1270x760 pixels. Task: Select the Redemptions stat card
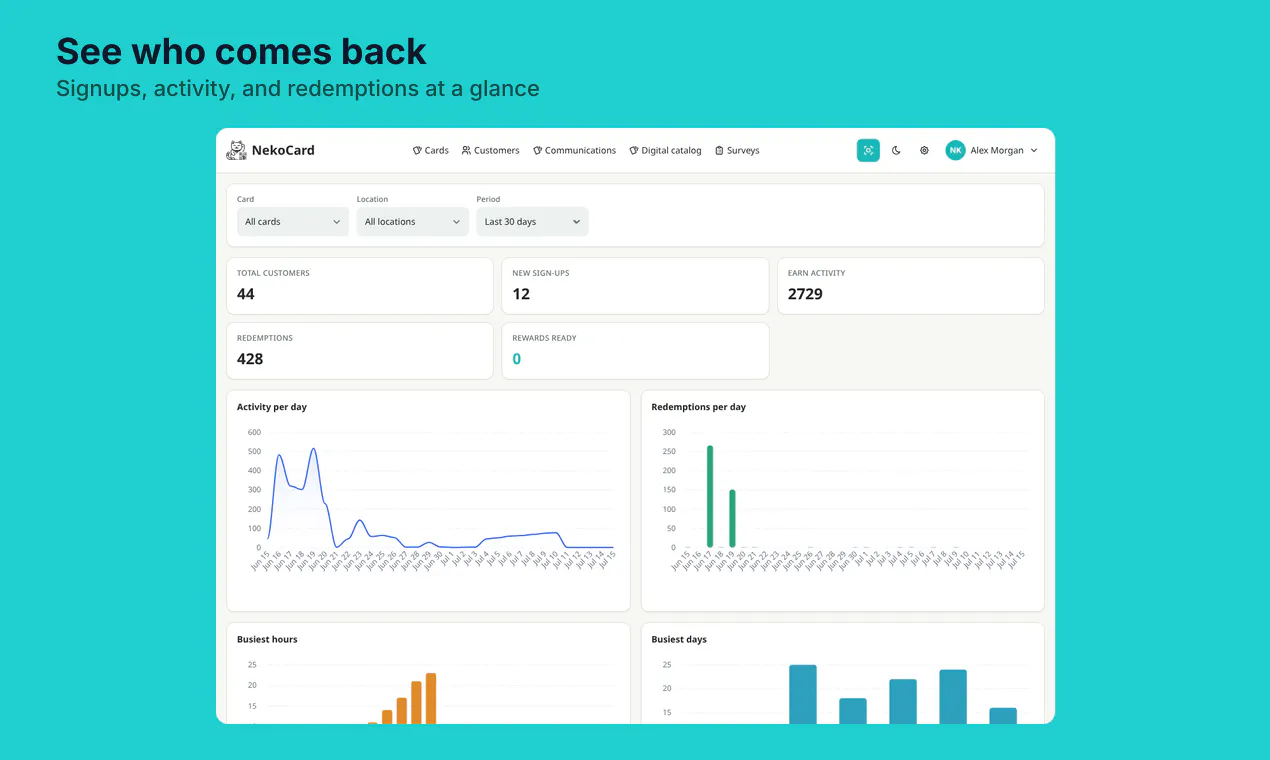360,351
